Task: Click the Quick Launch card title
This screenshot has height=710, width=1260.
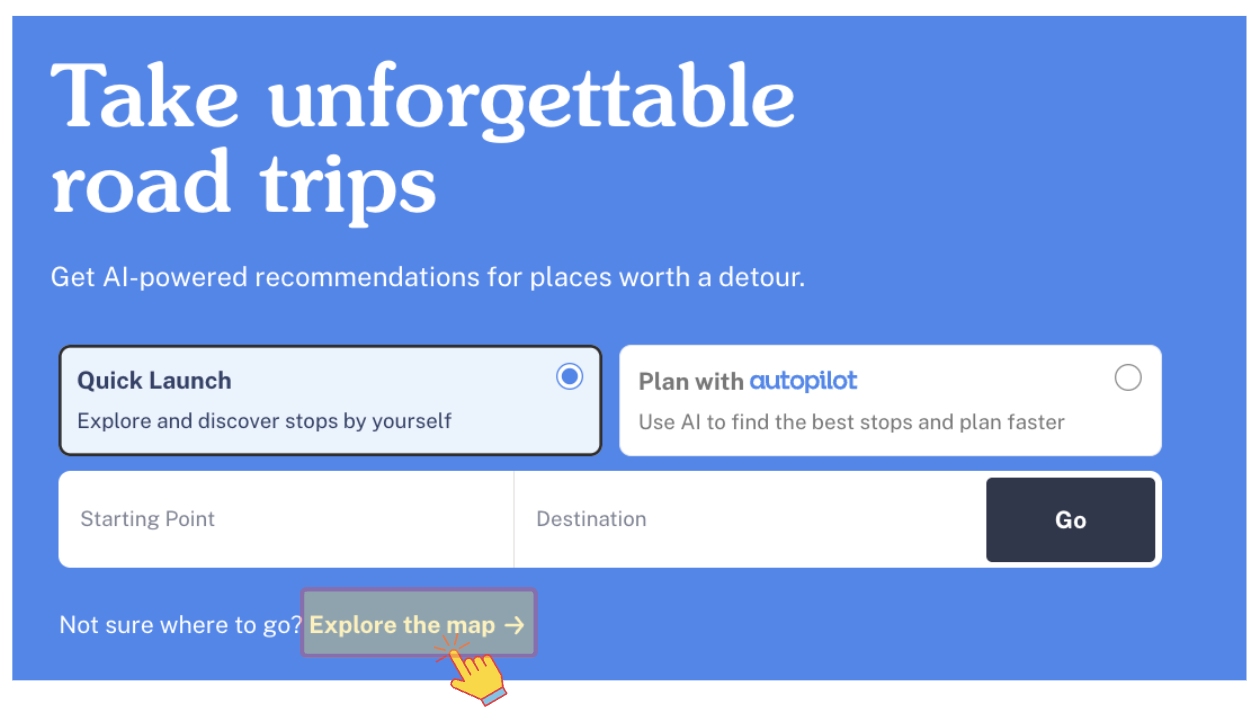Action: pos(154,381)
